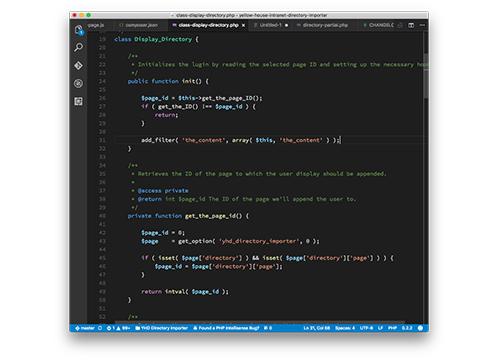Click the vertical scrollbar of the editor
Image resolution: width=500 pixels, height=360 pixels.
[426, 76]
